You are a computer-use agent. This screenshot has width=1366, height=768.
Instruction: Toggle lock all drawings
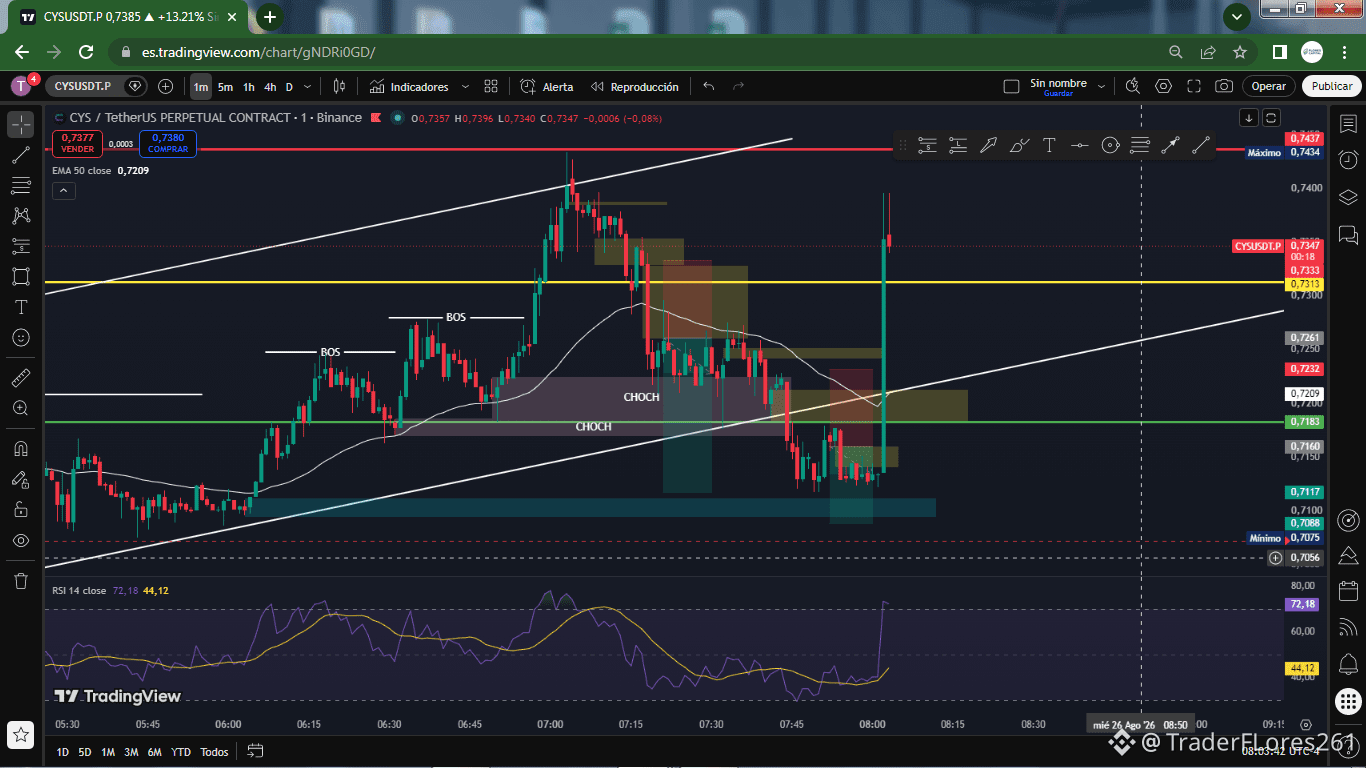click(x=21, y=509)
